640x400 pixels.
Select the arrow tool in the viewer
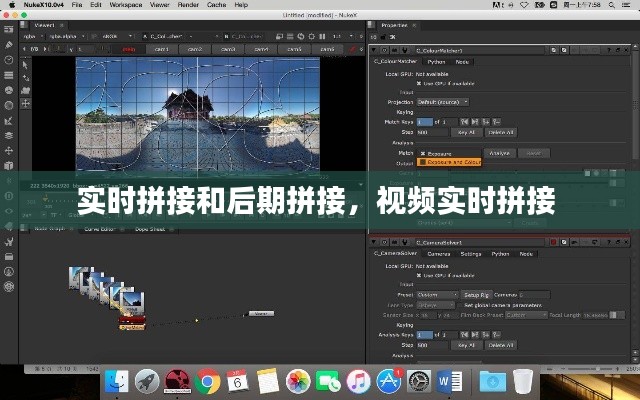click(x=23, y=64)
